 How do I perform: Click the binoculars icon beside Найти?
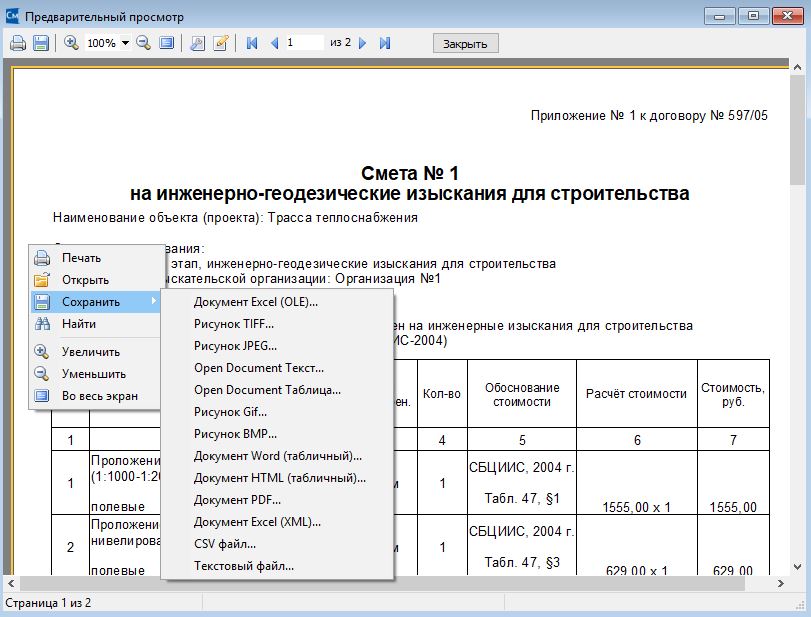[42, 324]
